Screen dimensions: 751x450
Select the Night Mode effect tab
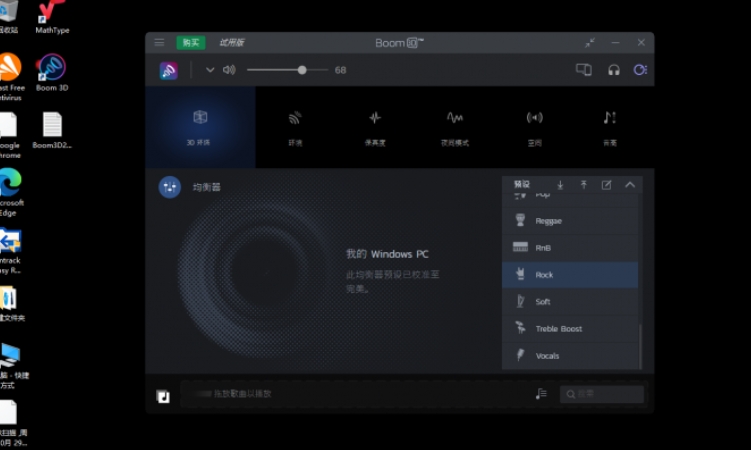pos(455,127)
